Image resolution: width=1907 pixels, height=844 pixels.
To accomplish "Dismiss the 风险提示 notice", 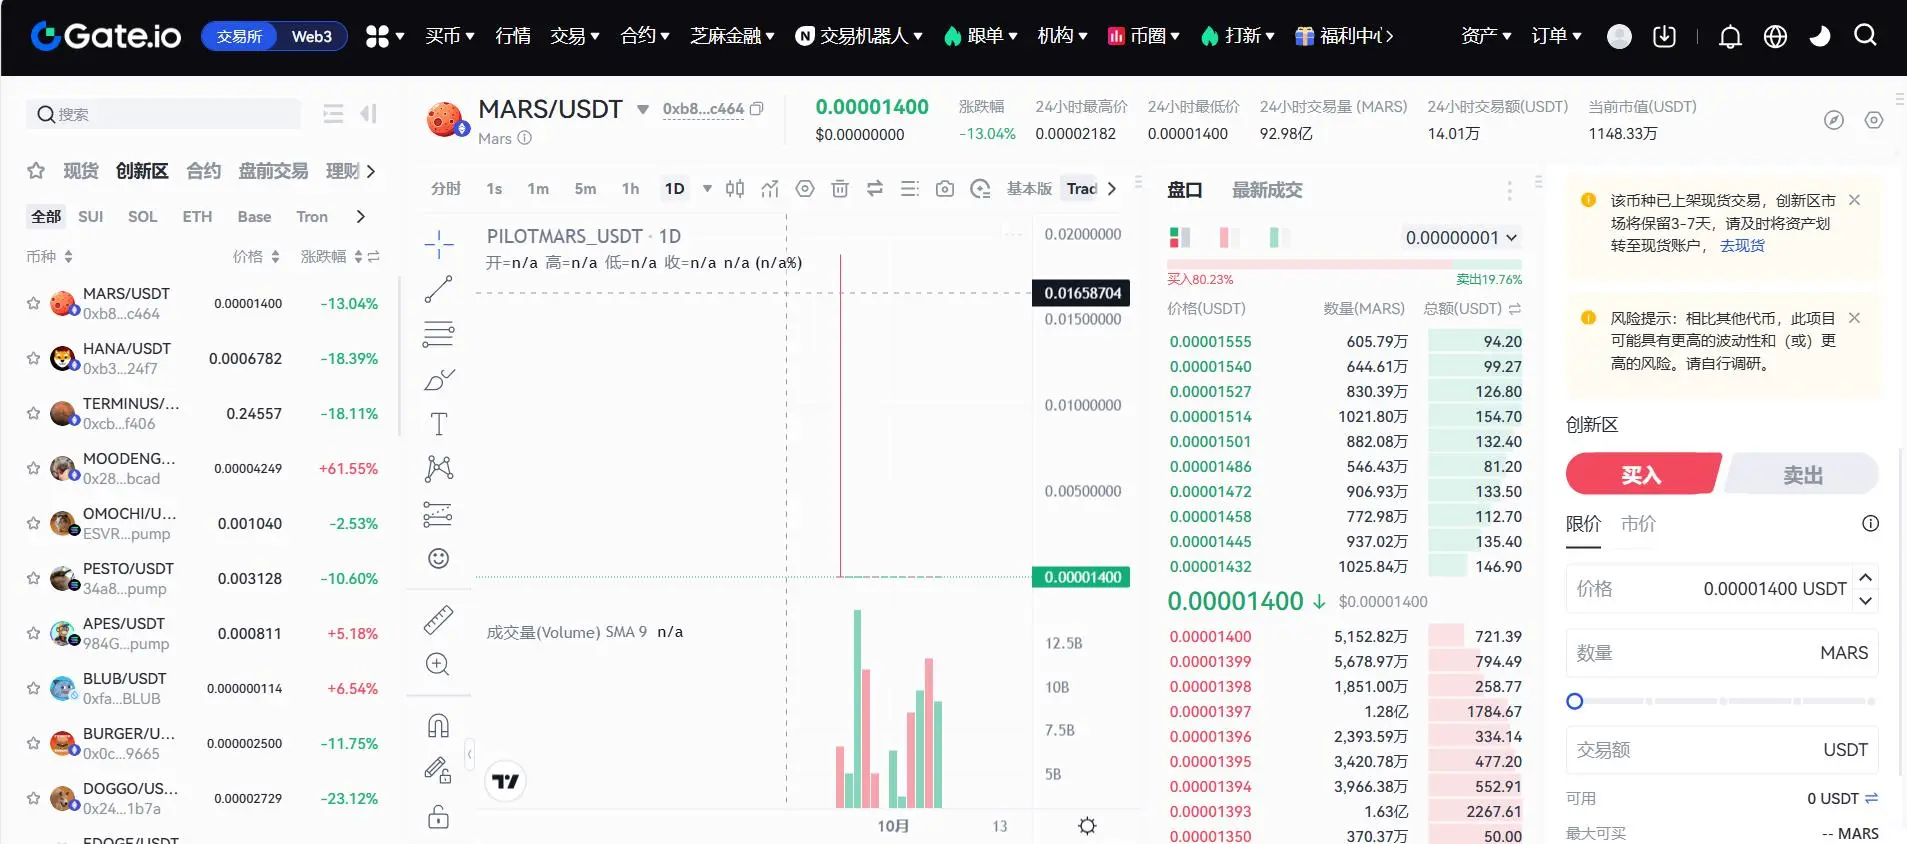I will 1854,318.
